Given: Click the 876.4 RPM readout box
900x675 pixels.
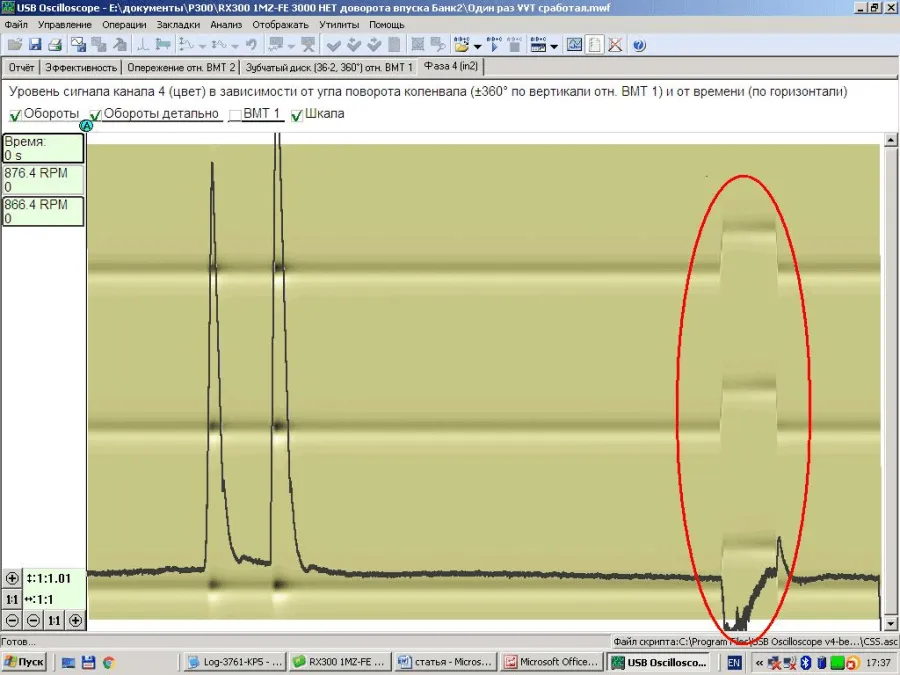Looking at the screenshot, I should (44, 180).
